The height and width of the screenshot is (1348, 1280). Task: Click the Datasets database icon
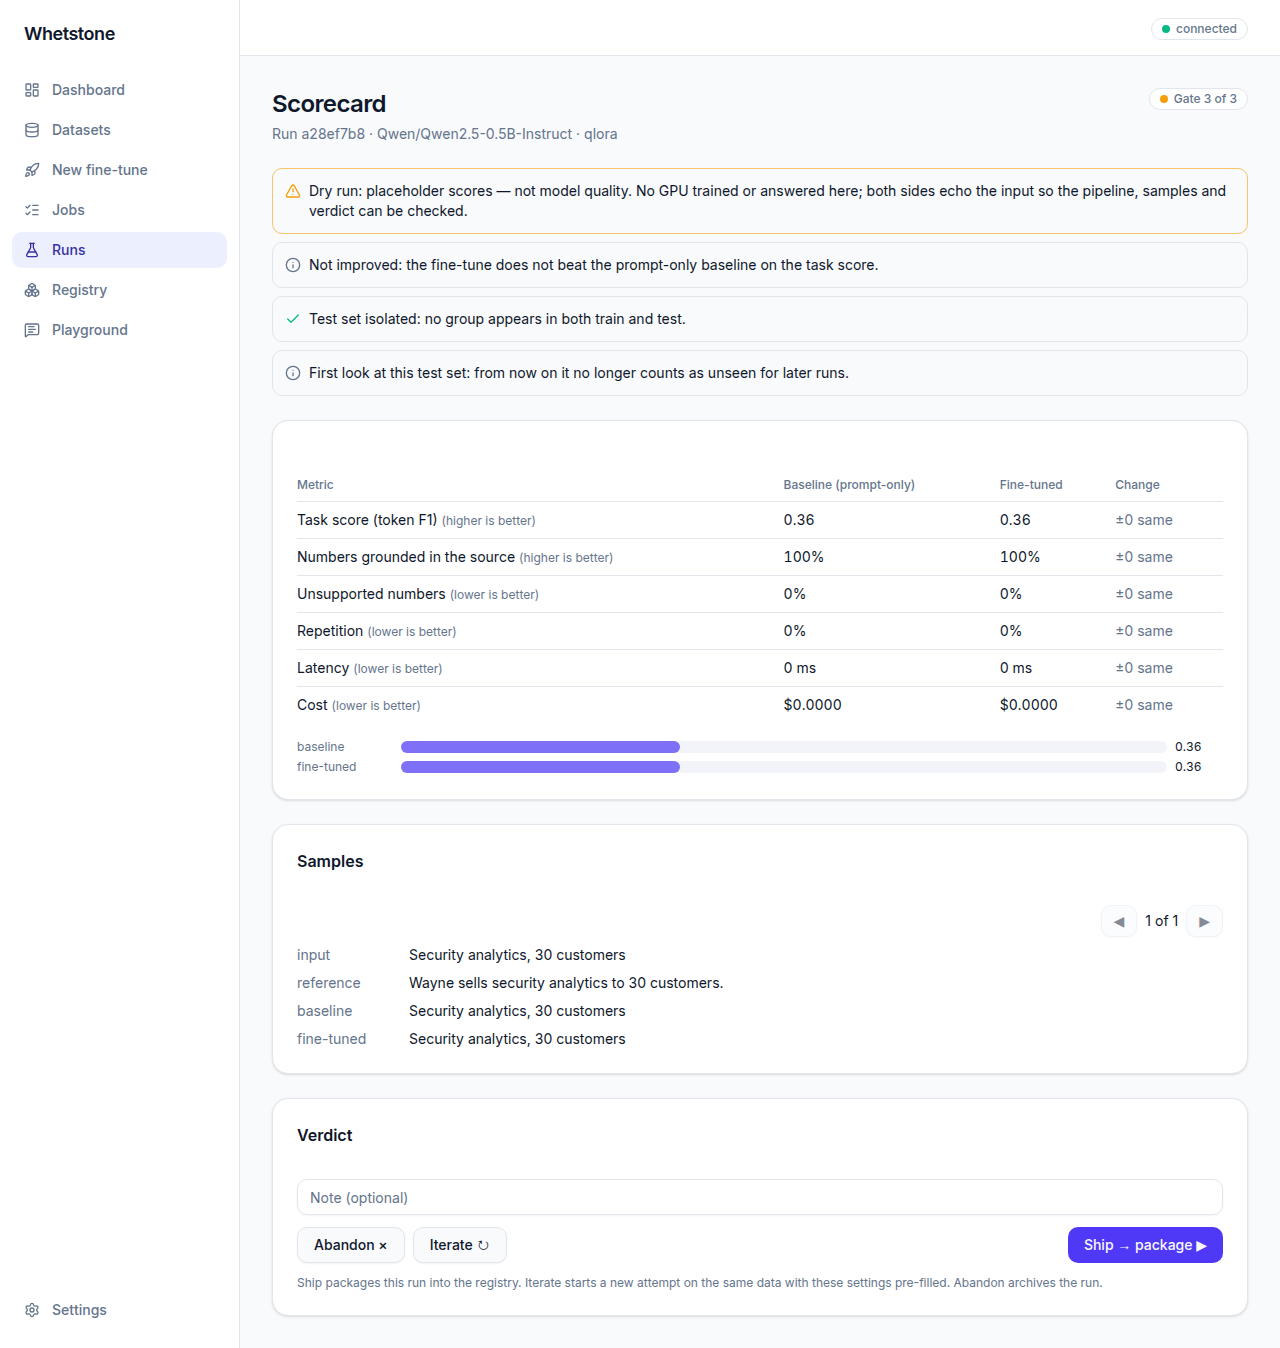point(32,130)
